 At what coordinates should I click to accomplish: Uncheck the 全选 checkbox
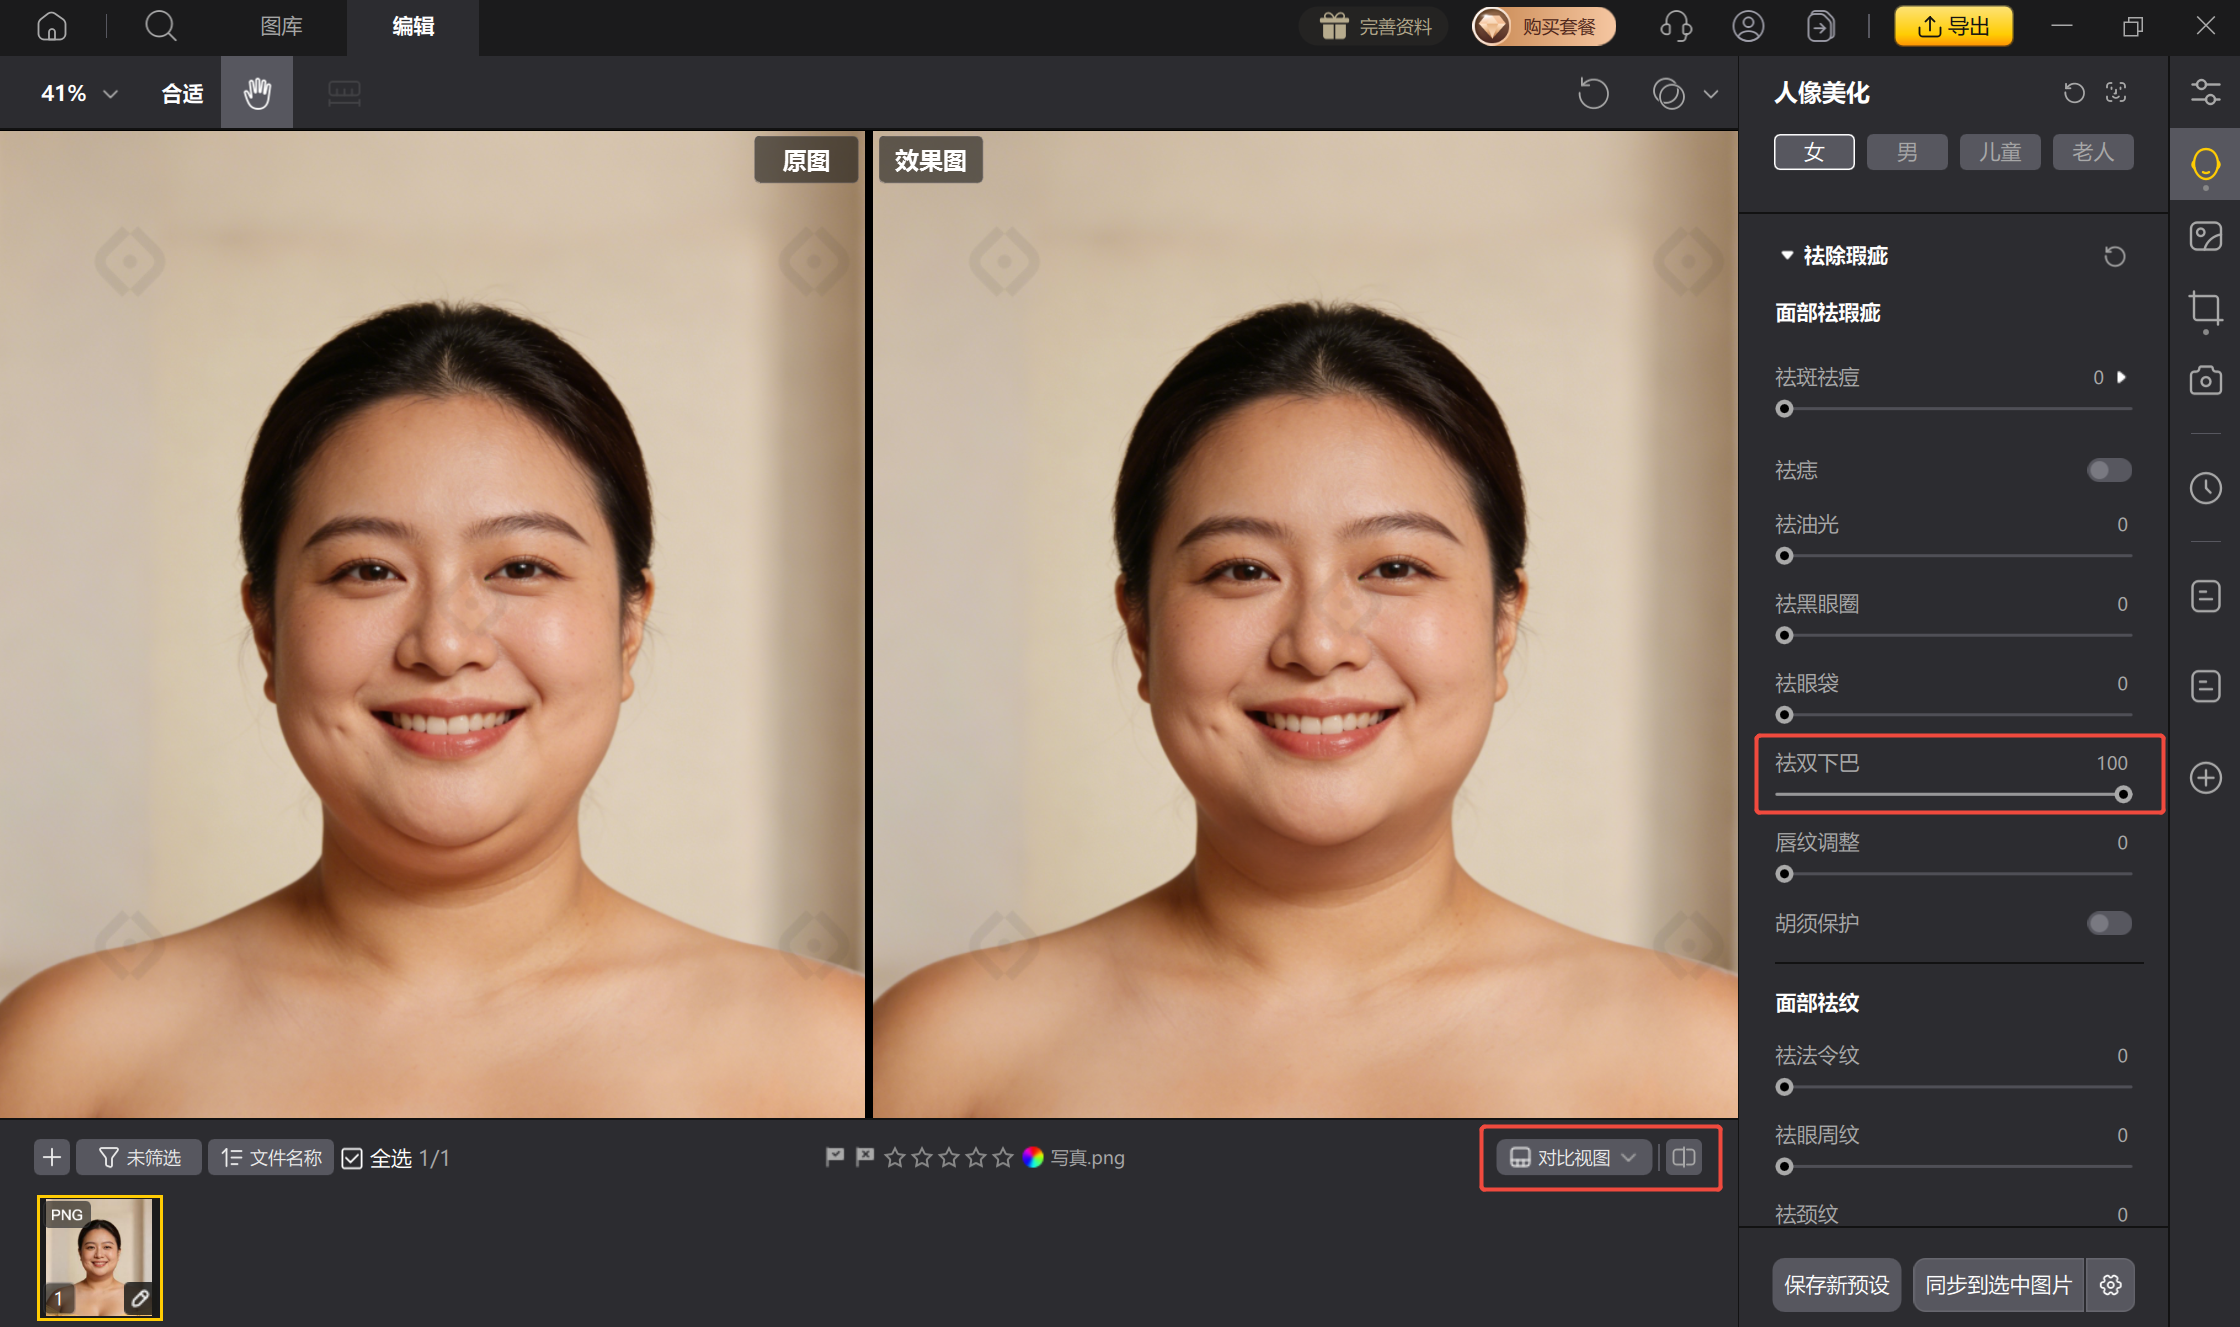352,1158
